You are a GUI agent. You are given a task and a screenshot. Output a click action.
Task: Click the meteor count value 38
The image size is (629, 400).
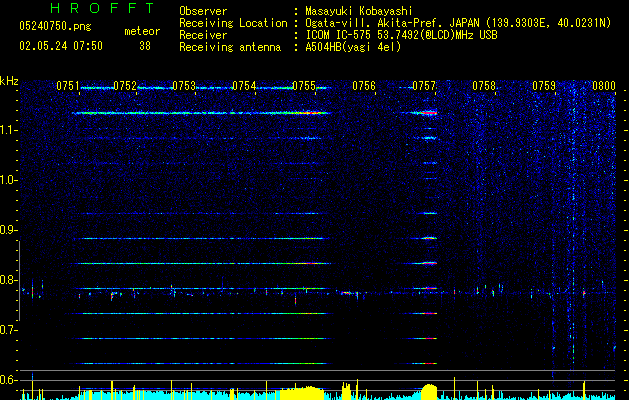145,46
